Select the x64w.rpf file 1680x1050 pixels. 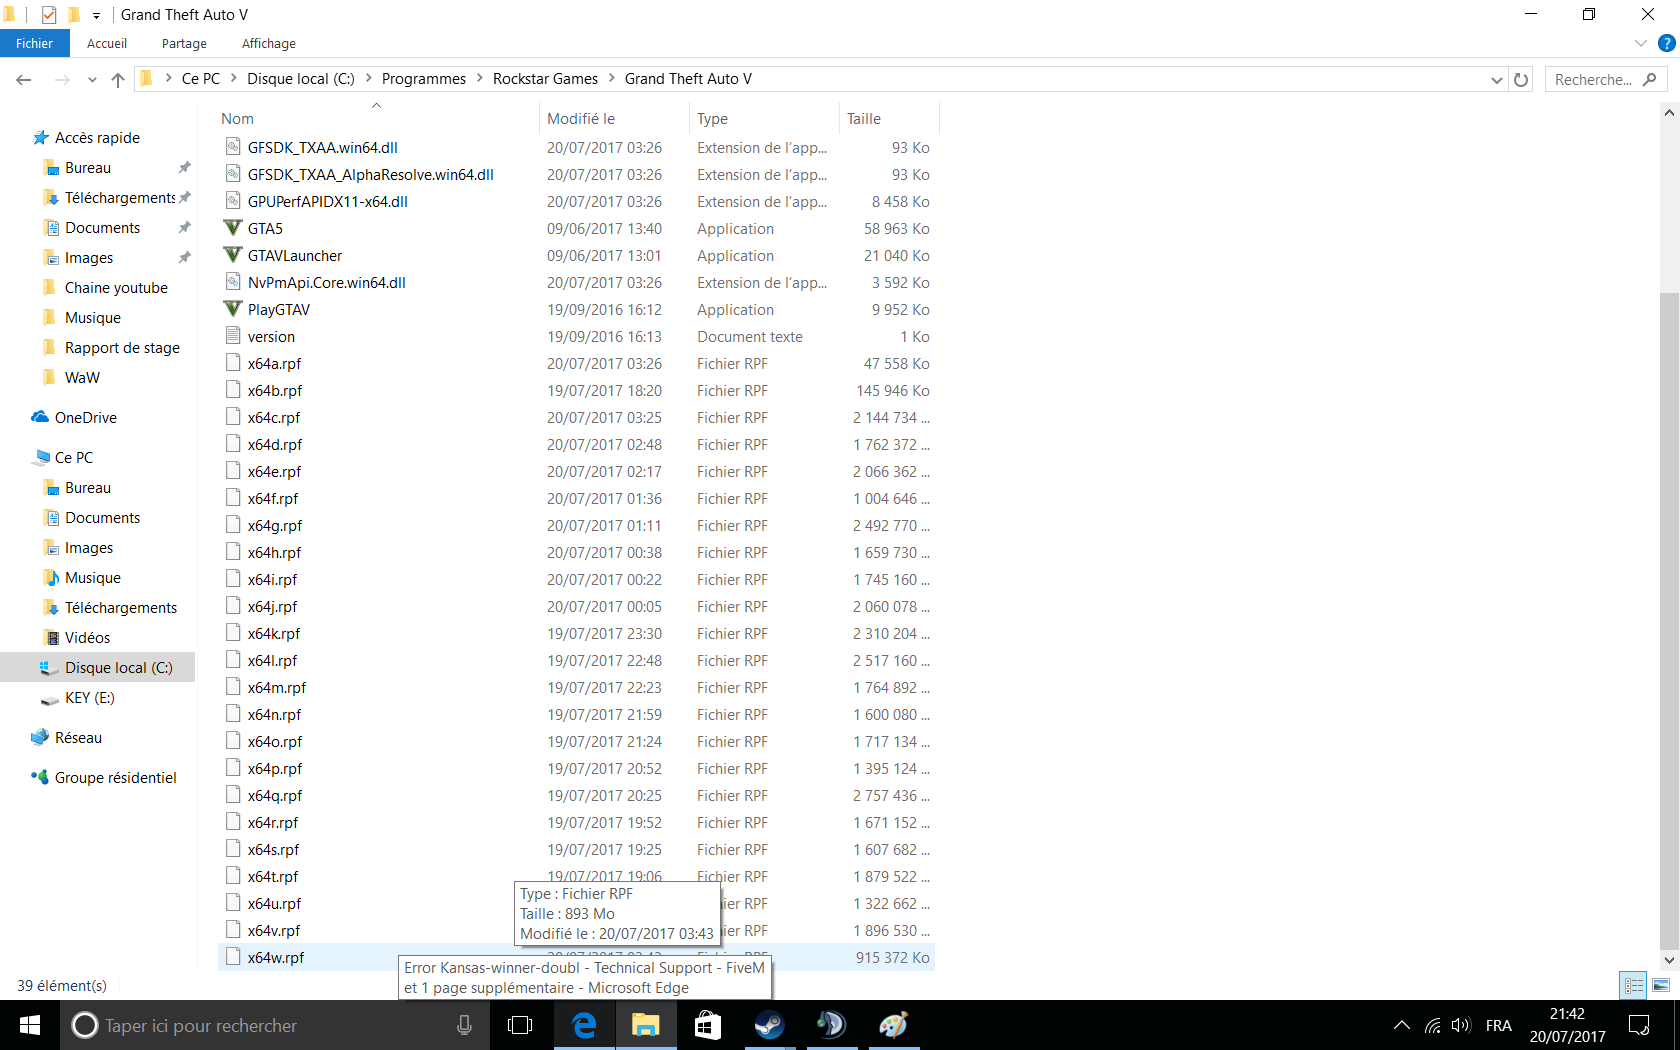point(576,957)
